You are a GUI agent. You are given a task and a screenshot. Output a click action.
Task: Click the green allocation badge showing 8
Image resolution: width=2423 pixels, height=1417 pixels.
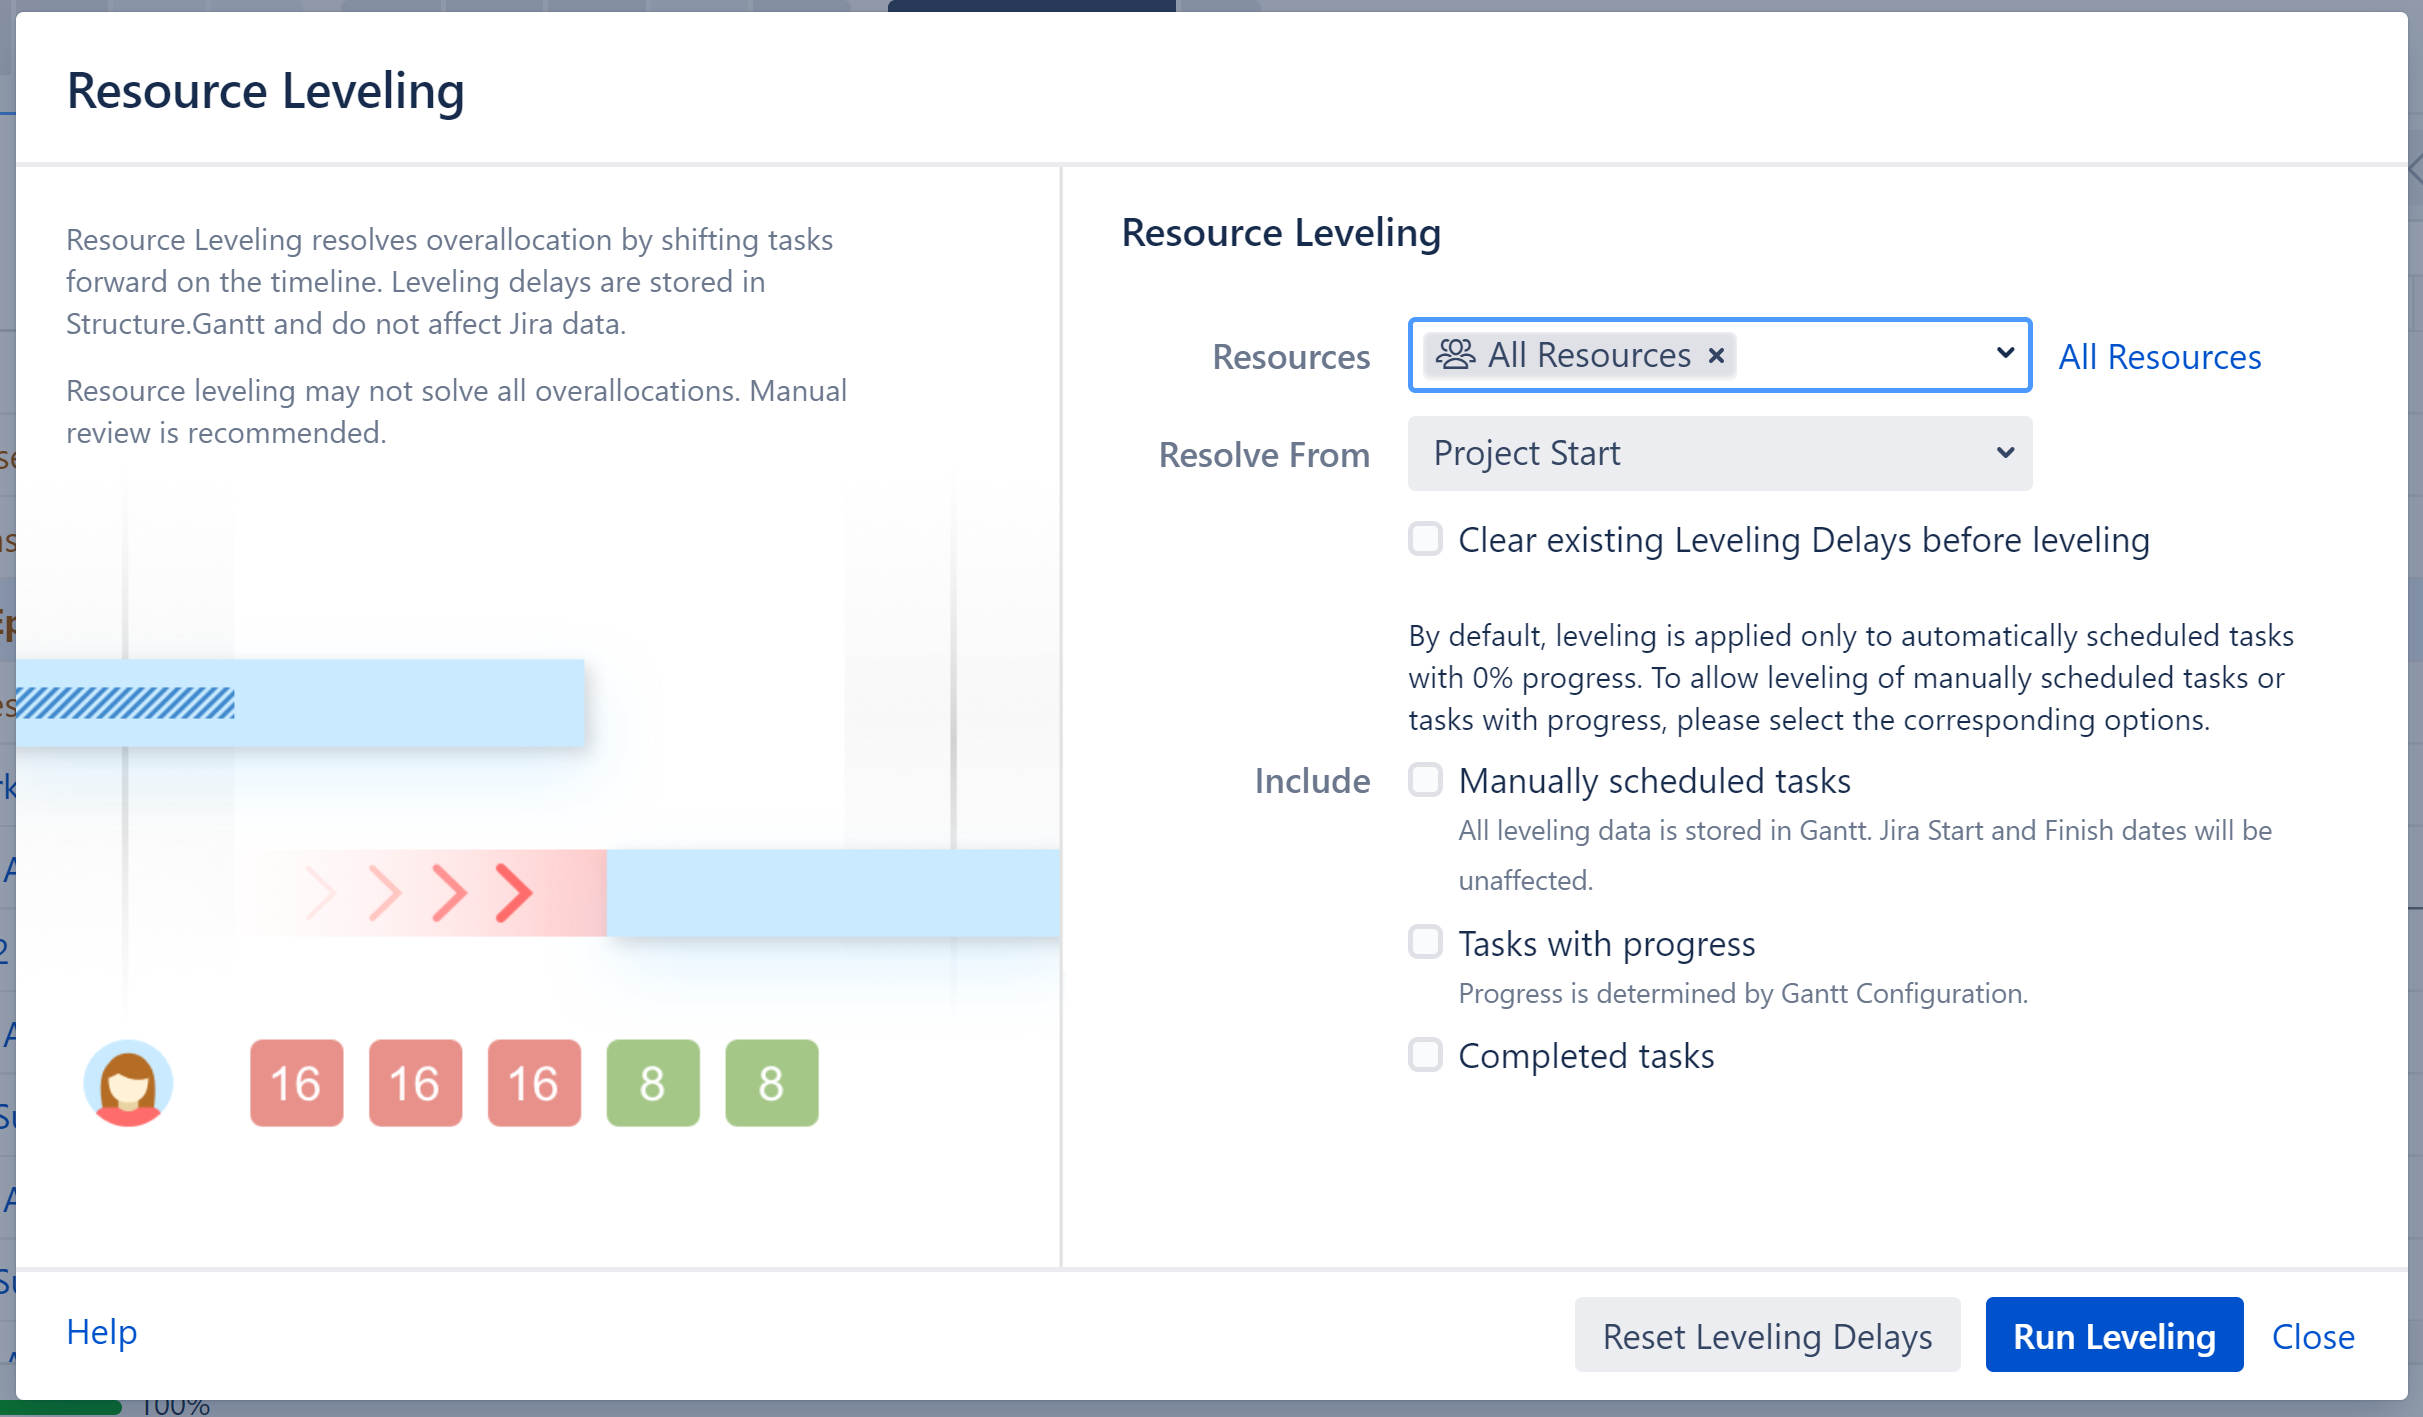pos(653,1081)
